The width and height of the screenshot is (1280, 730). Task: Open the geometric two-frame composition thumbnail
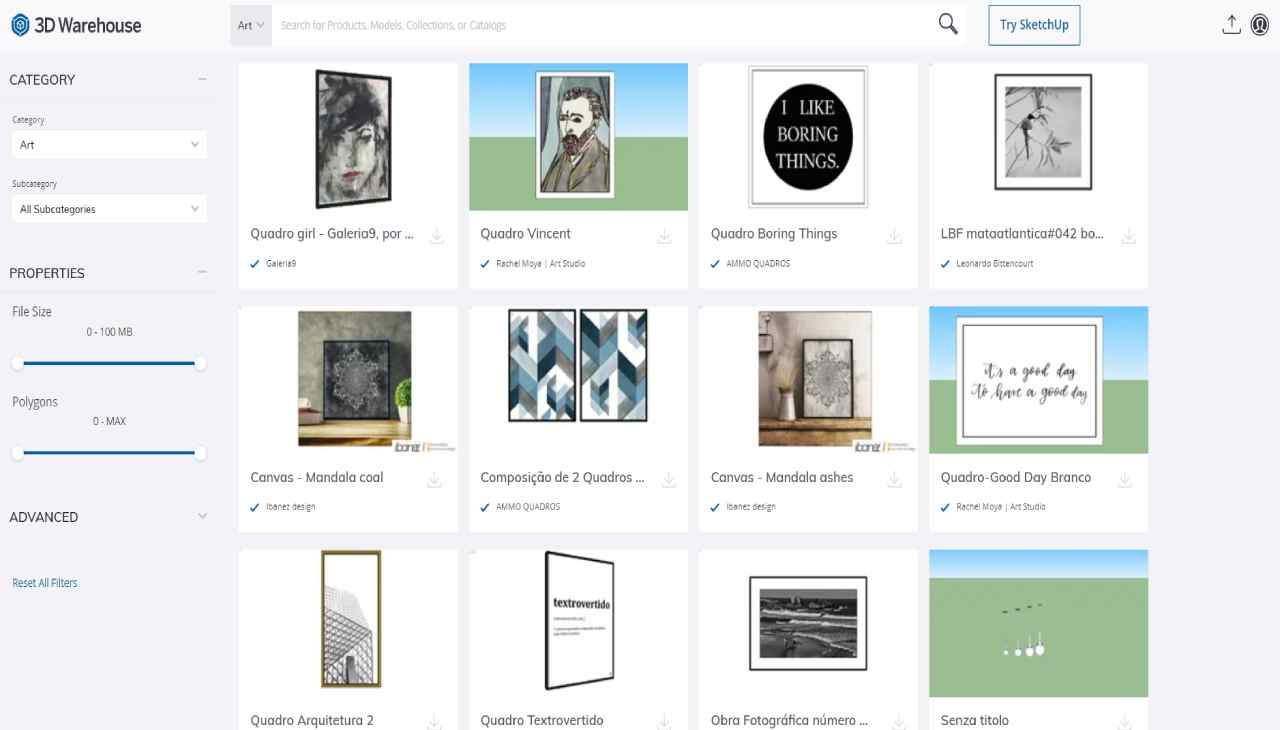(x=578, y=380)
